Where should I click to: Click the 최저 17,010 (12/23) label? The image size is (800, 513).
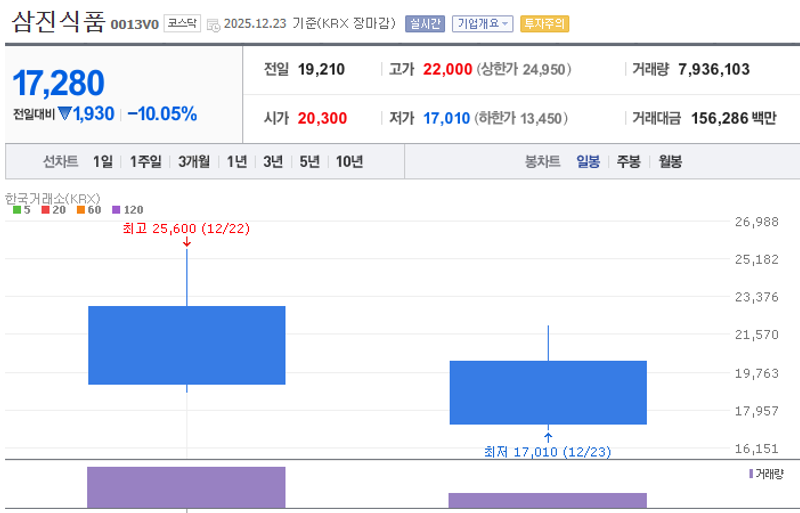click(x=547, y=452)
